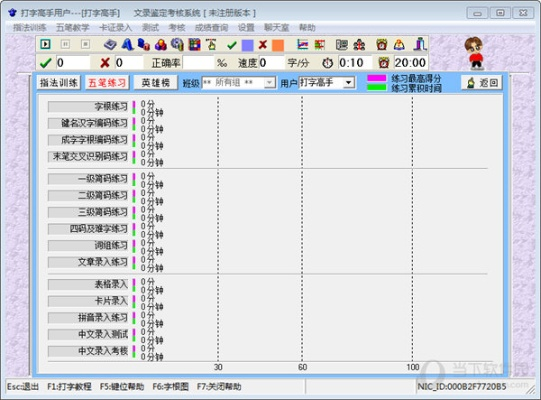Screen dimensions: 541x400
Task: Click the 速度 speed value field
Action: pyautogui.click(x=272, y=63)
